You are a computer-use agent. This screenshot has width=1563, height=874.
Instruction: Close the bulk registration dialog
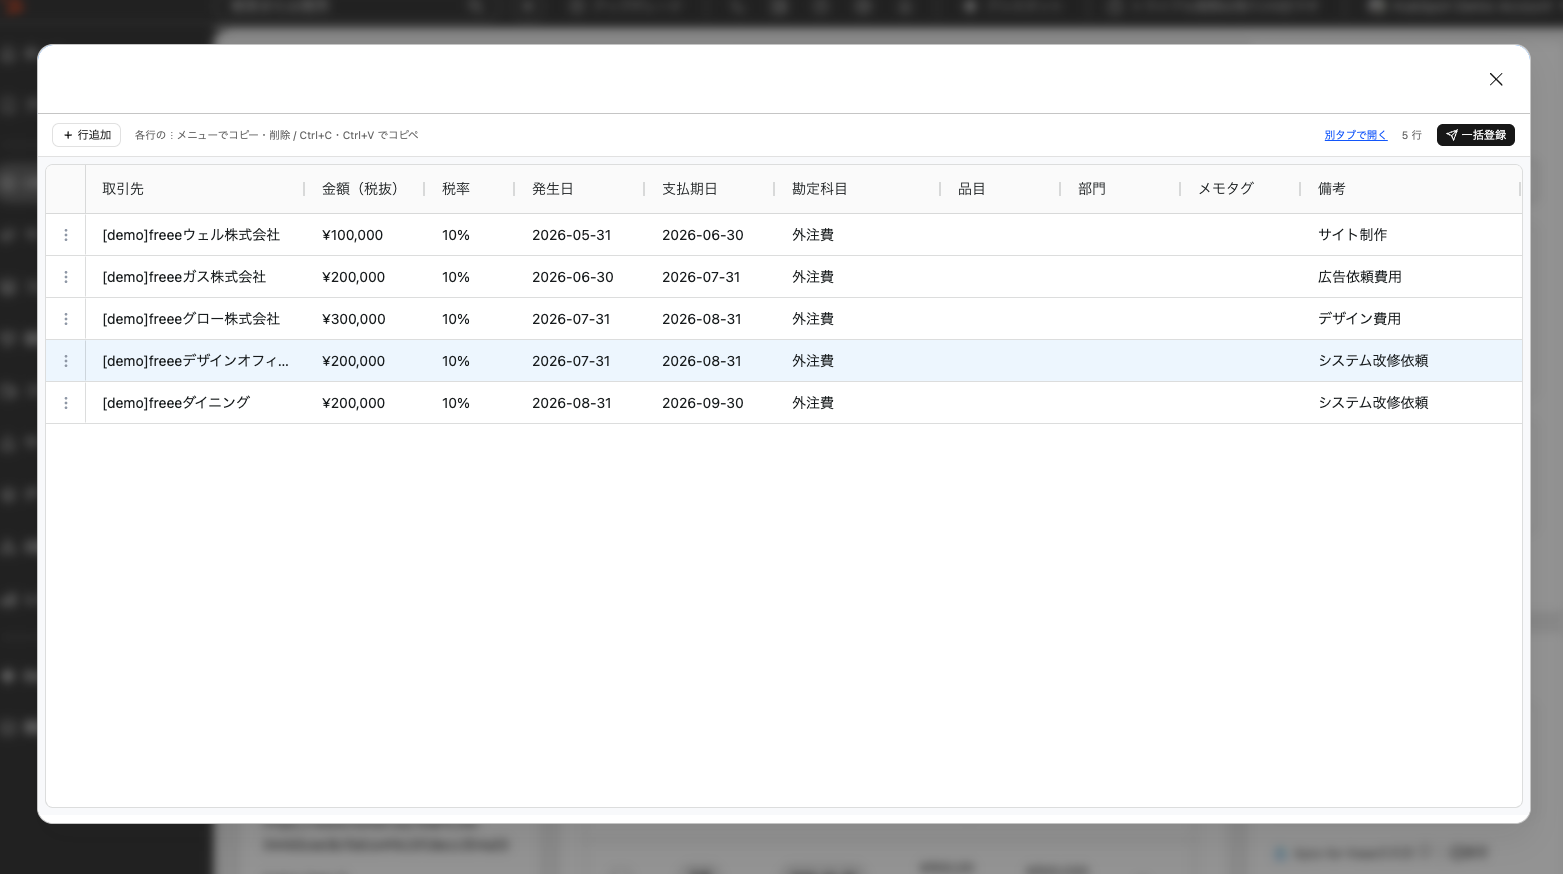1495,79
